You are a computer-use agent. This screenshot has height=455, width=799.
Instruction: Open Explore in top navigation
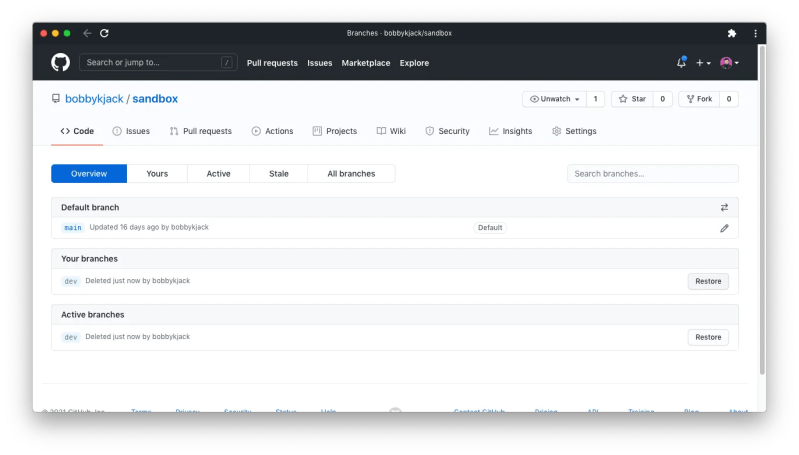coord(414,63)
